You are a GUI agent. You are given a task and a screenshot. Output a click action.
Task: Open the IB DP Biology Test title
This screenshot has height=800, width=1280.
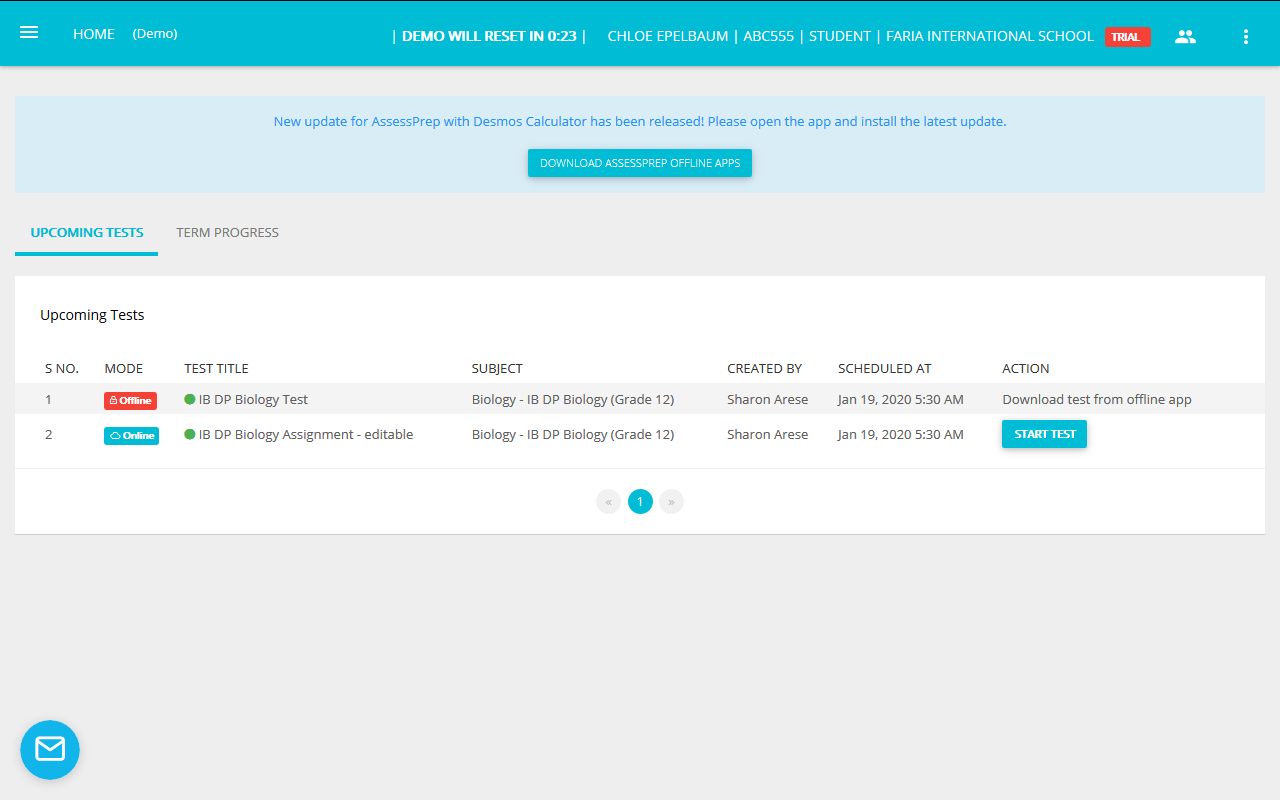coord(253,399)
